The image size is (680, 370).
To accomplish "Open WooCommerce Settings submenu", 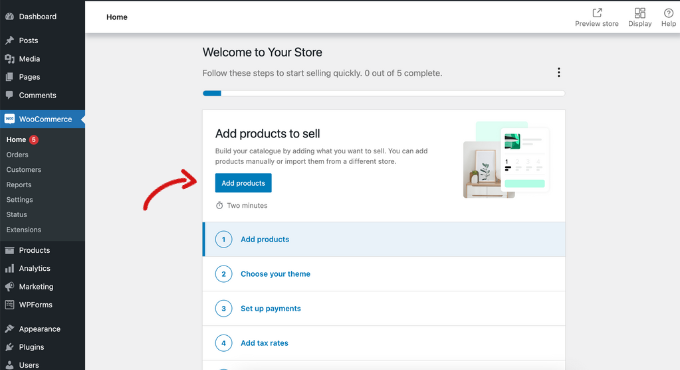I will [x=20, y=200].
